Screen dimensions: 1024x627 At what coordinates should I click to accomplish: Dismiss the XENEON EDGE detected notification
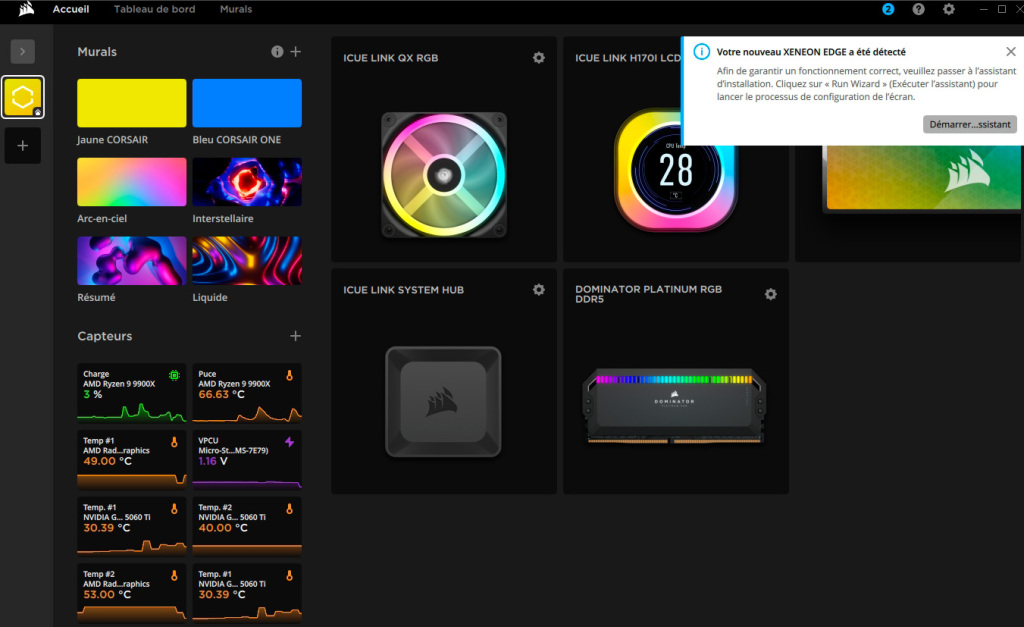pyautogui.click(x=1010, y=51)
